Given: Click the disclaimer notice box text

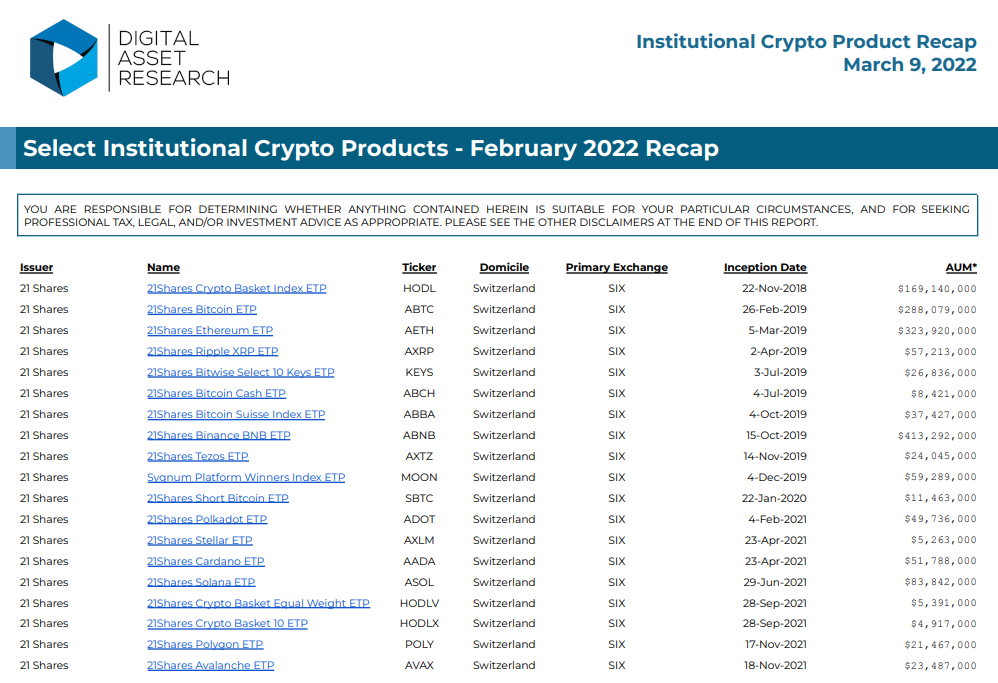Looking at the screenshot, I should (x=496, y=215).
